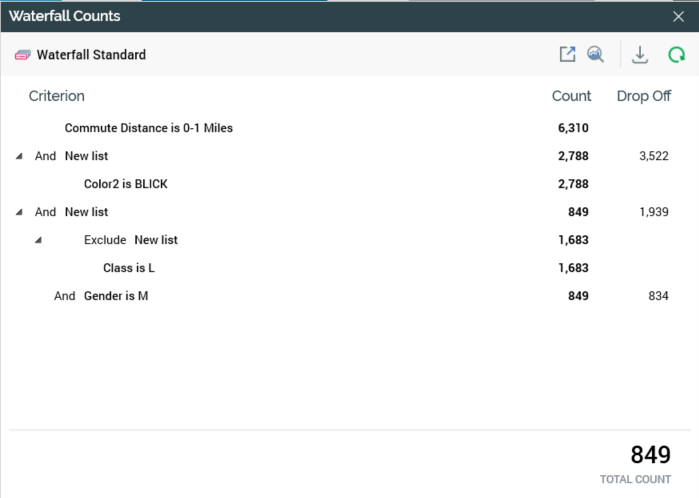Collapse the first And New list row
The image size is (699, 498).
point(19,156)
